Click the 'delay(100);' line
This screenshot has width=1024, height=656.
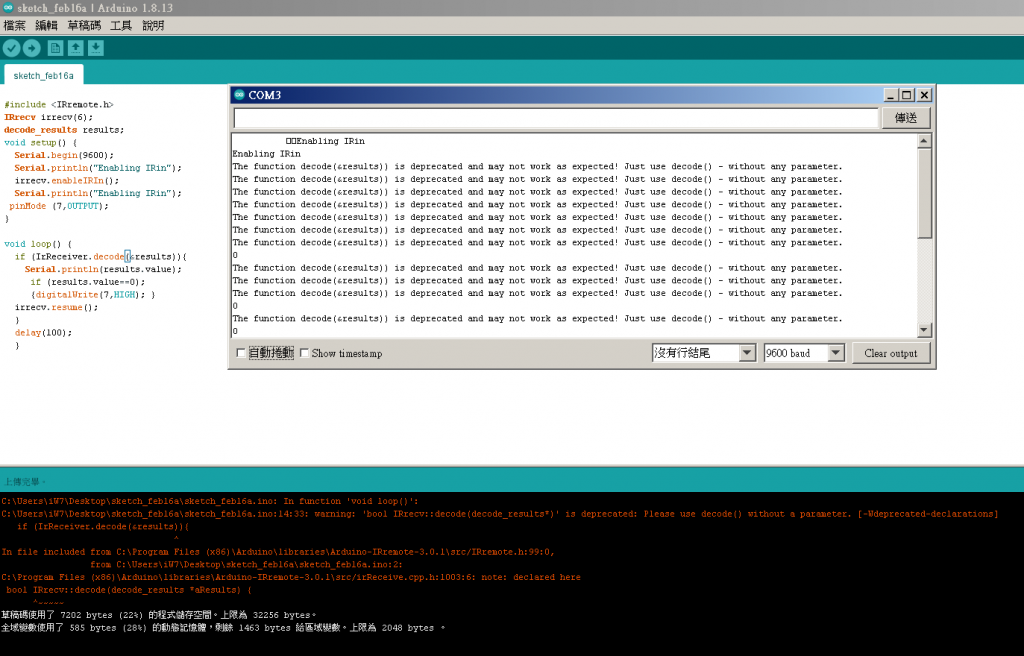point(43,333)
